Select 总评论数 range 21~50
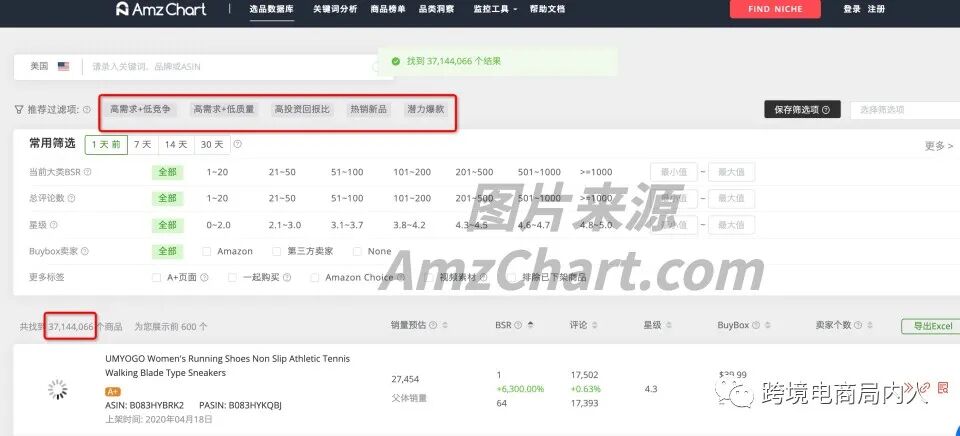The image size is (960, 436). coord(282,198)
